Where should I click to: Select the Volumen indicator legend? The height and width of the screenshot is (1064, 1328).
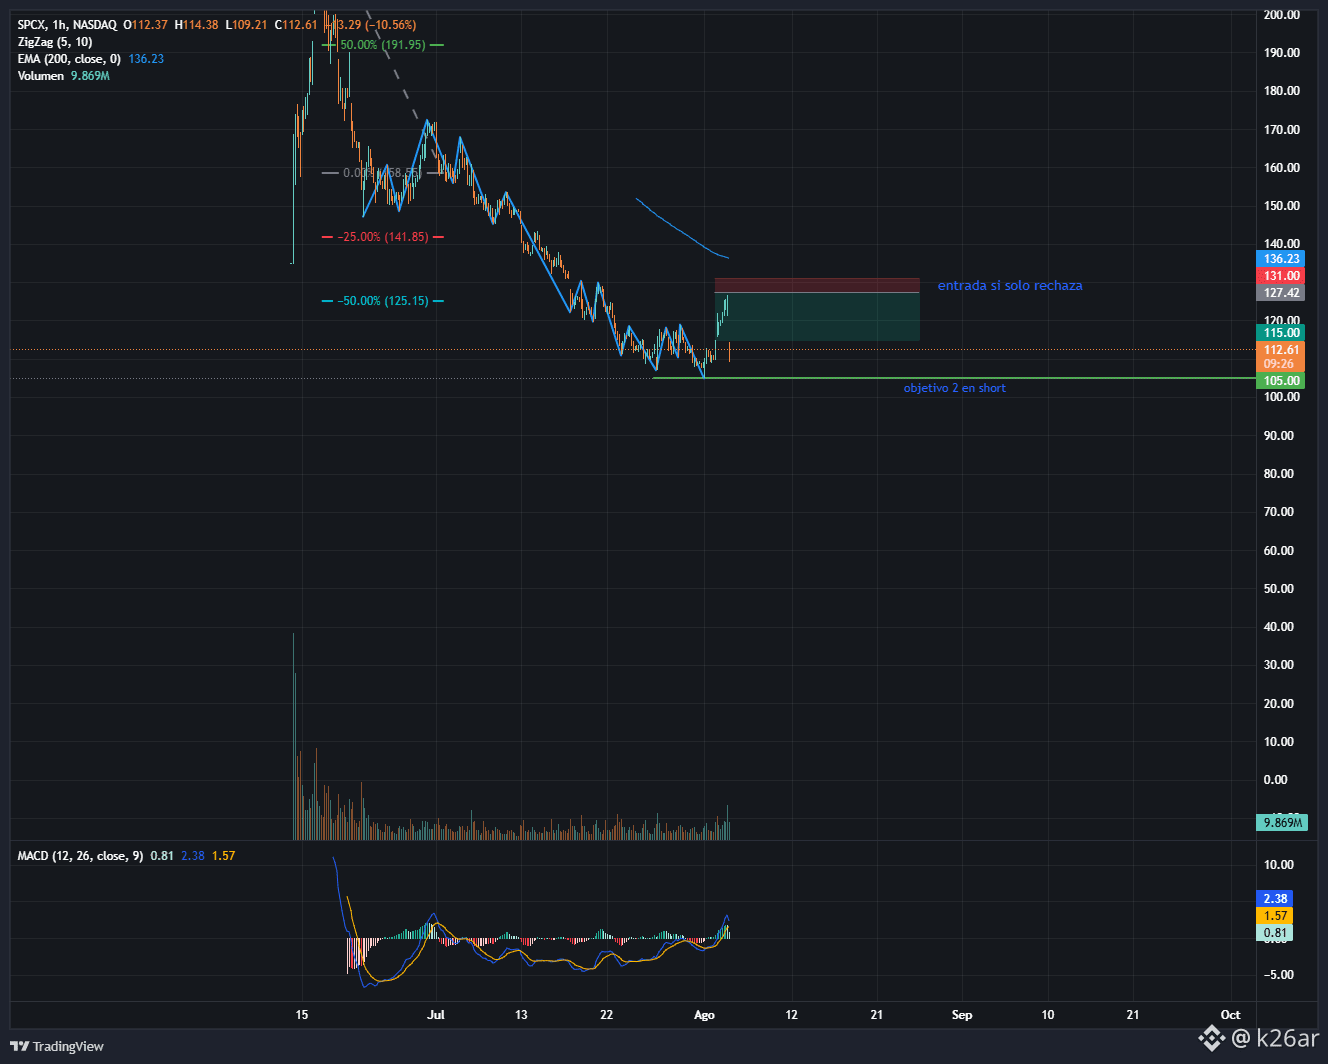tap(41, 76)
